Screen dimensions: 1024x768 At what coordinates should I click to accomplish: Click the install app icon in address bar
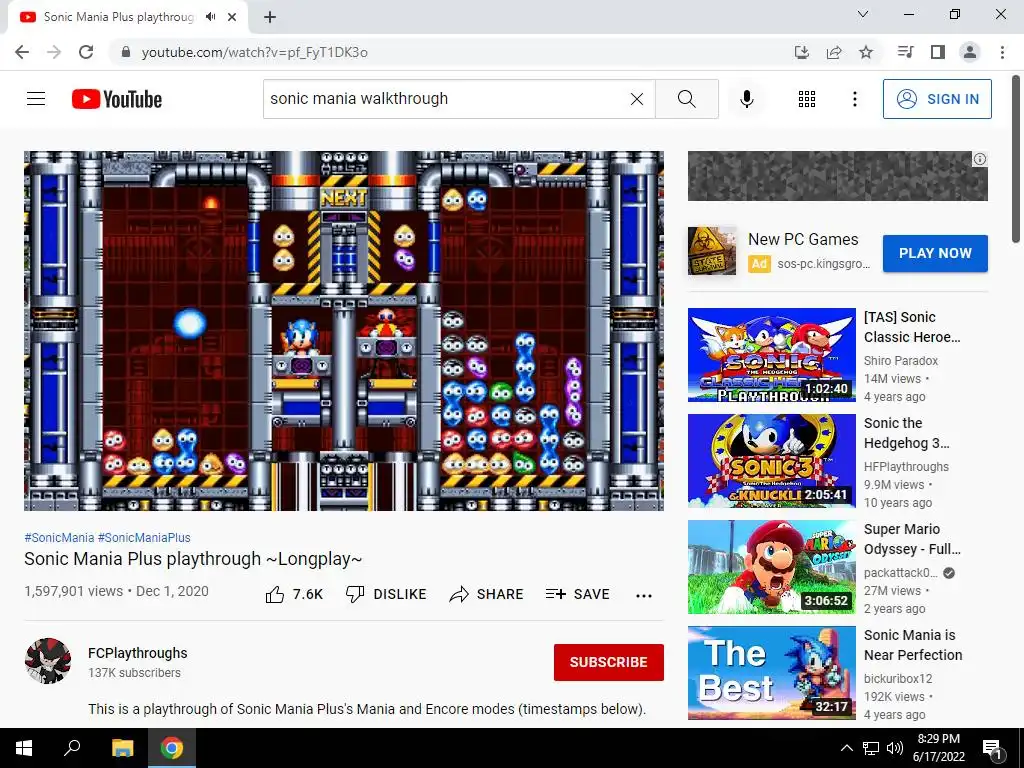pyautogui.click(x=801, y=52)
